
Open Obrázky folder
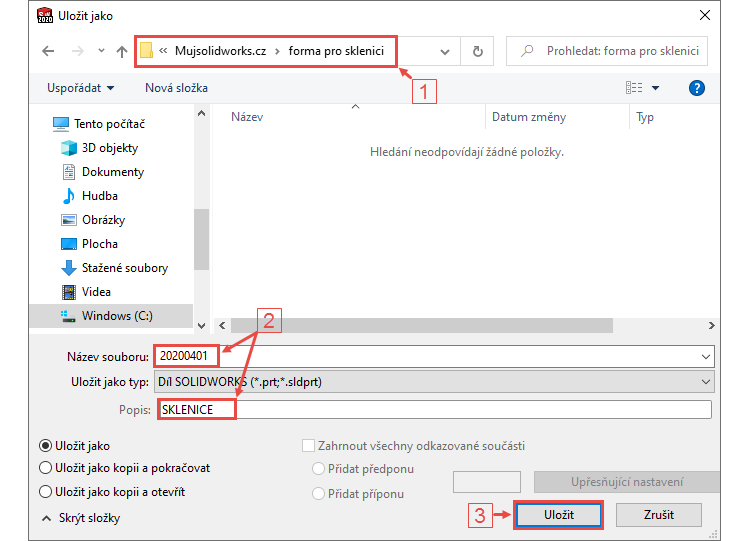coord(104,220)
